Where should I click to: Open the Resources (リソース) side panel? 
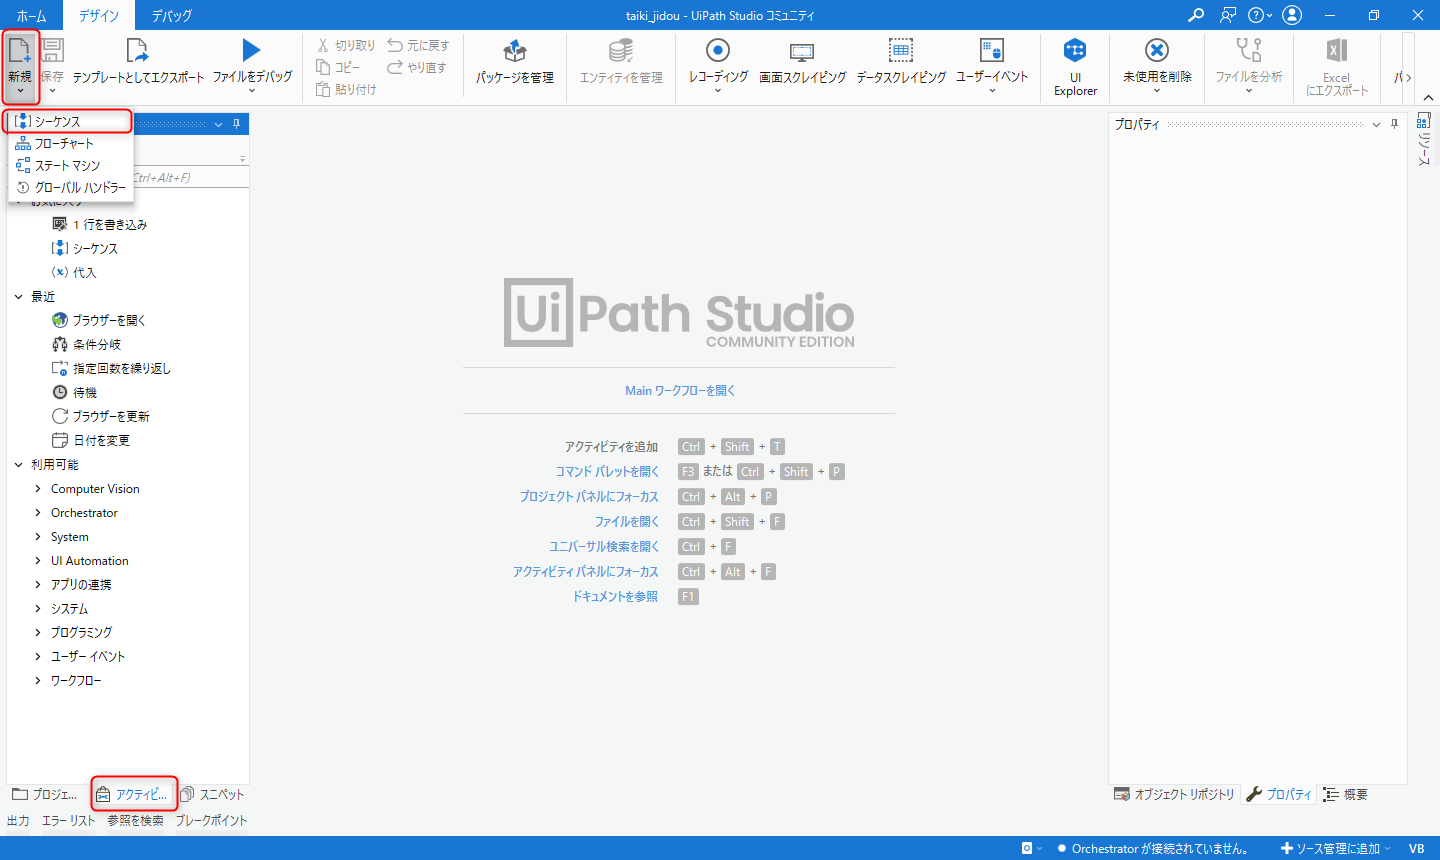click(x=1424, y=138)
